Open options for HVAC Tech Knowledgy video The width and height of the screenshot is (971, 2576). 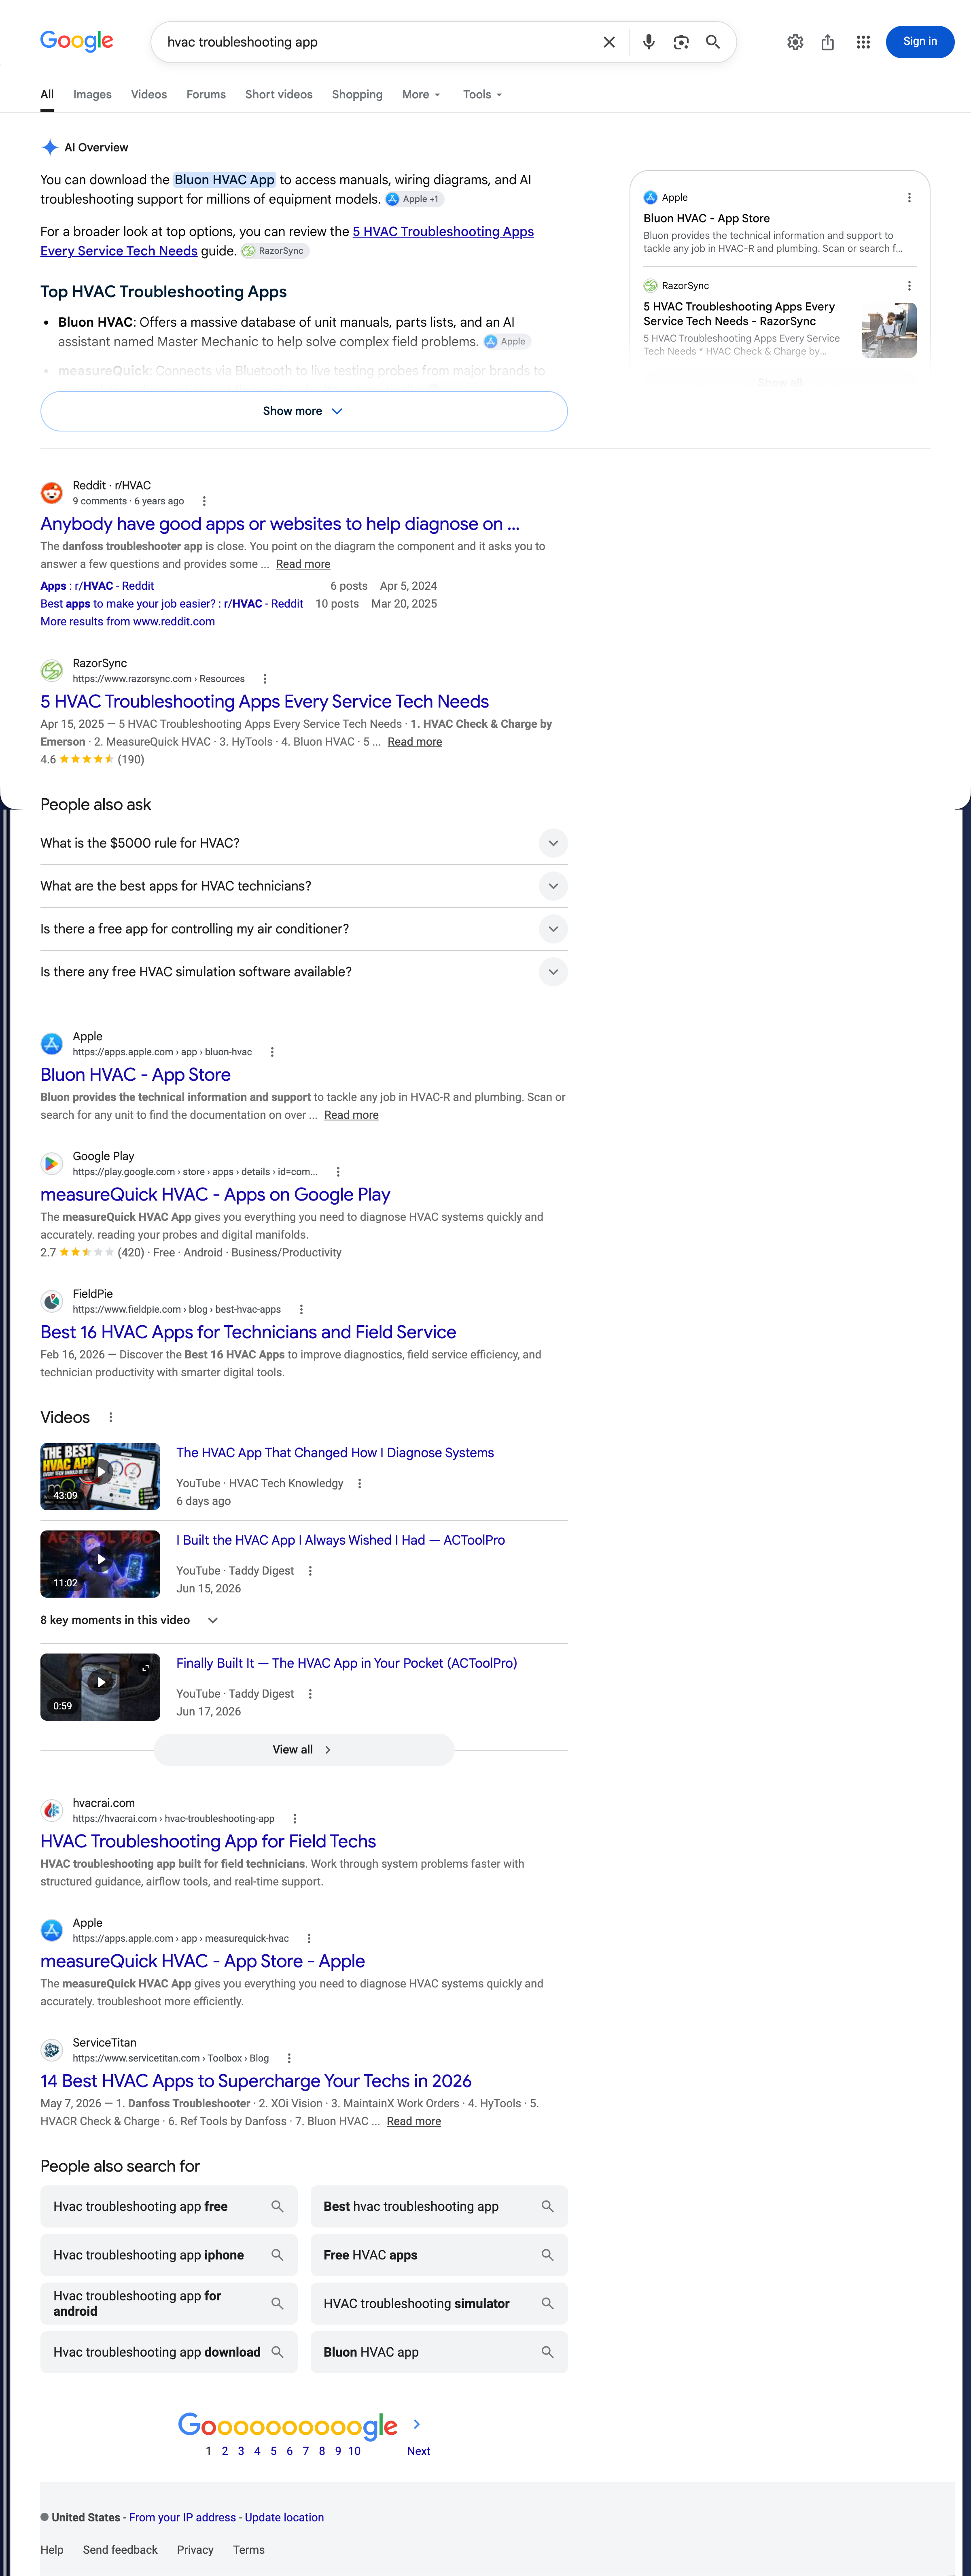(360, 1483)
